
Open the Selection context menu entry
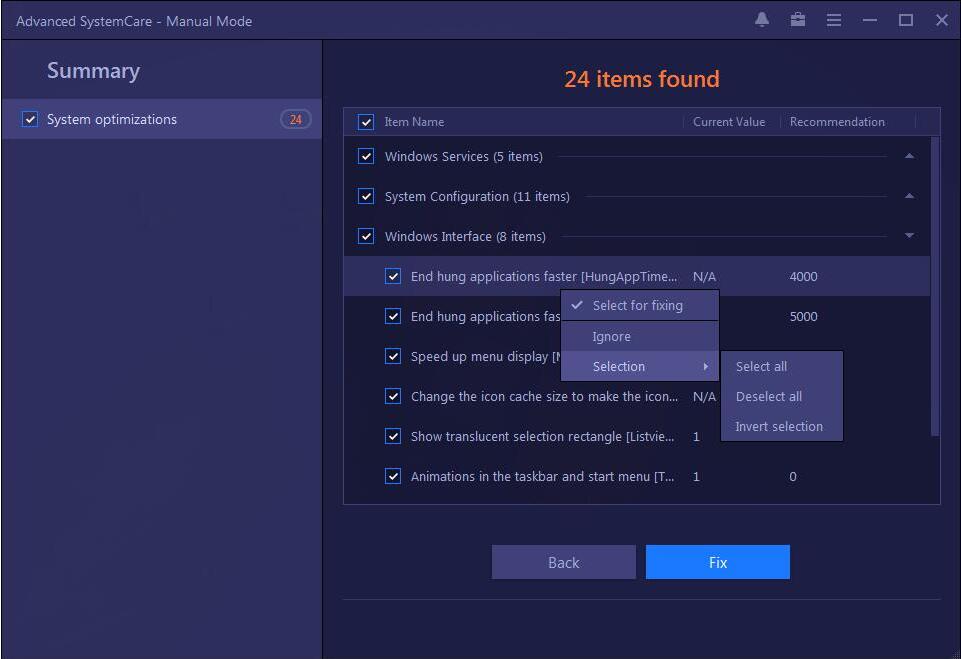(x=640, y=367)
